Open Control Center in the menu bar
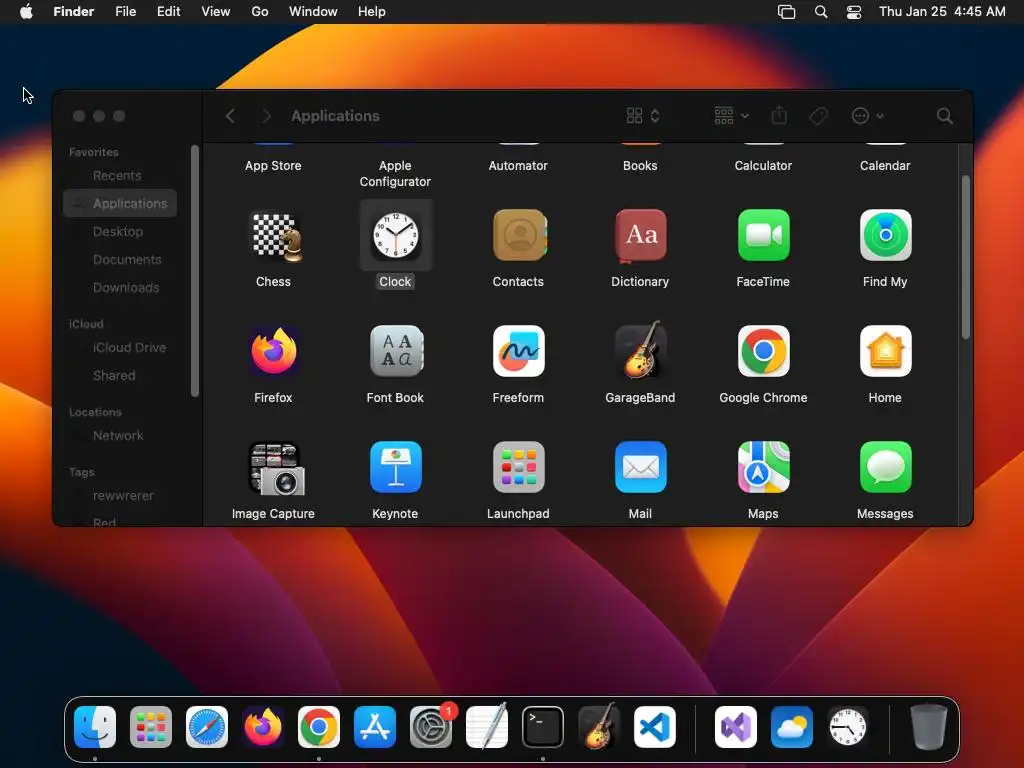Image resolution: width=1024 pixels, height=768 pixels. [854, 12]
